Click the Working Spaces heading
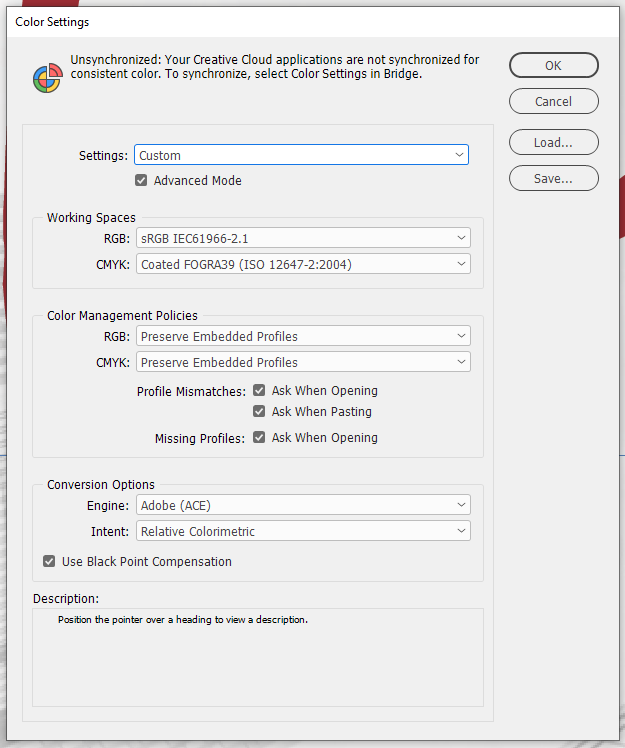The height and width of the screenshot is (748, 625). pos(91,218)
